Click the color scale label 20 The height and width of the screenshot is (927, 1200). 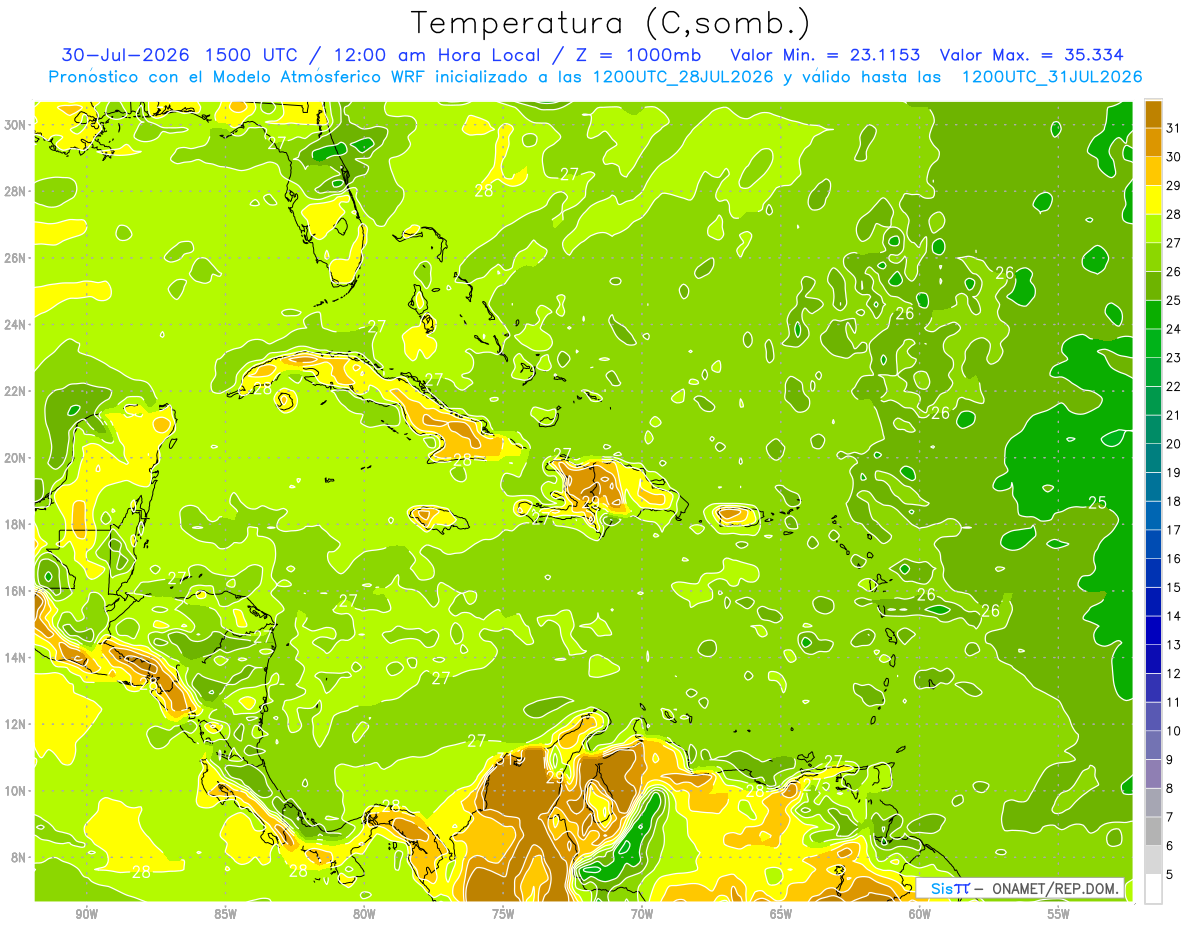(x=1173, y=443)
